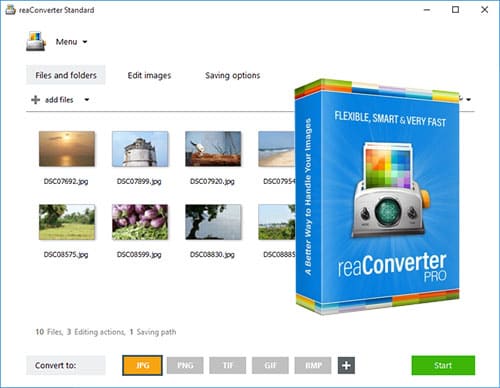Click the DSC08575.jpg file name
Viewport: 500px width, 388px height.
(x=66, y=255)
